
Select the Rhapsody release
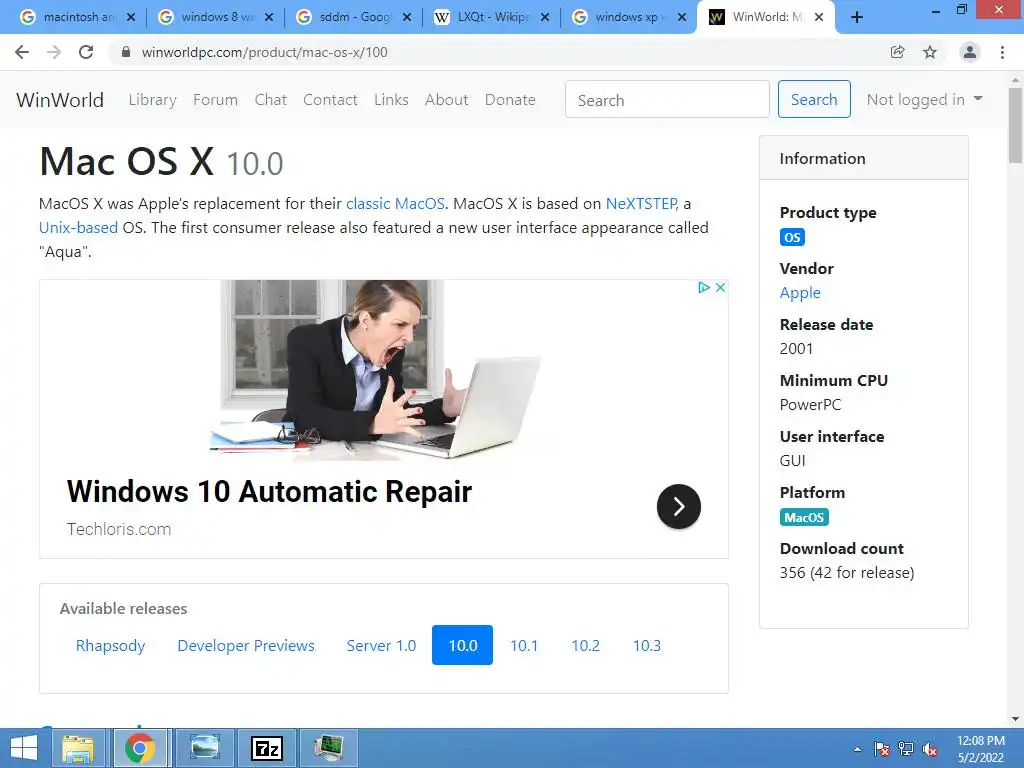[110, 645]
